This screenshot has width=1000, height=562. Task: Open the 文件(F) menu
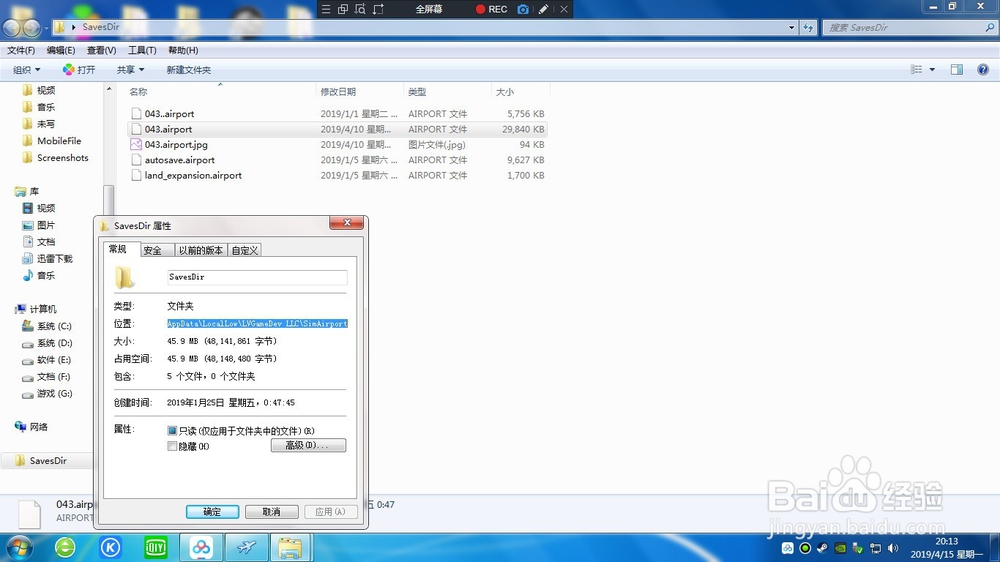tap(21, 50)
